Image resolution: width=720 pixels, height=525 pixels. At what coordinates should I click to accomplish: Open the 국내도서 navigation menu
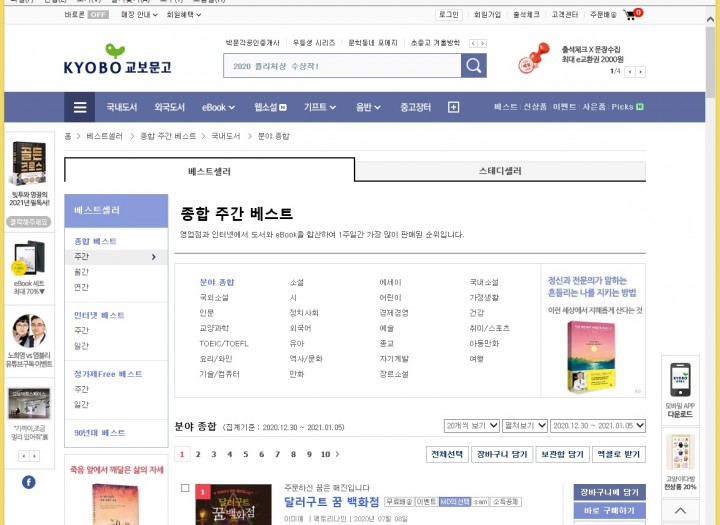click(x=122, y=107)
